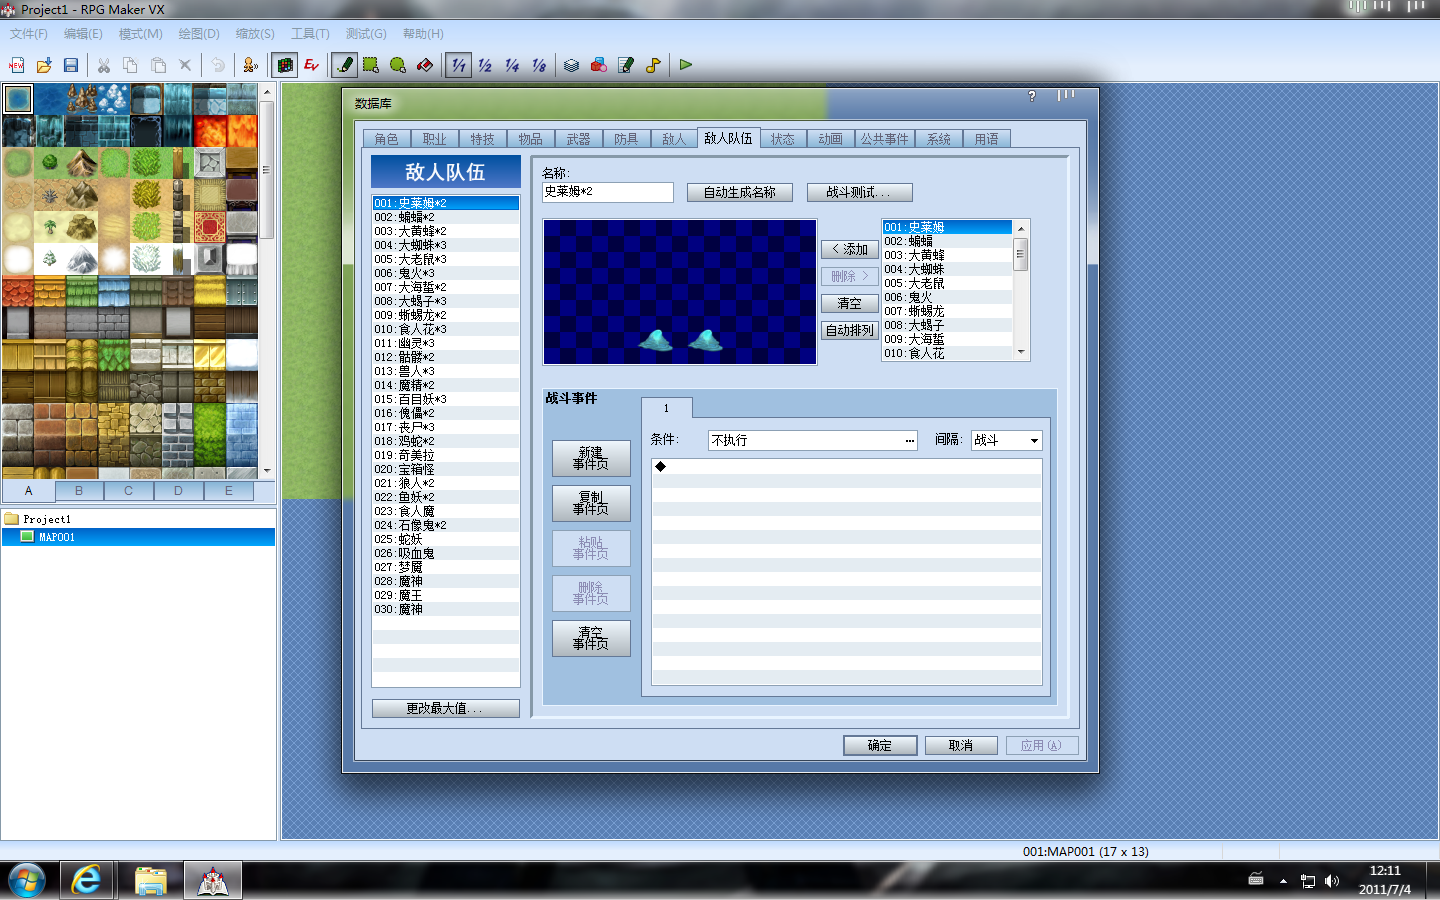Click down arrow of the enemy list scrollbar

[x=1021, y=352]
